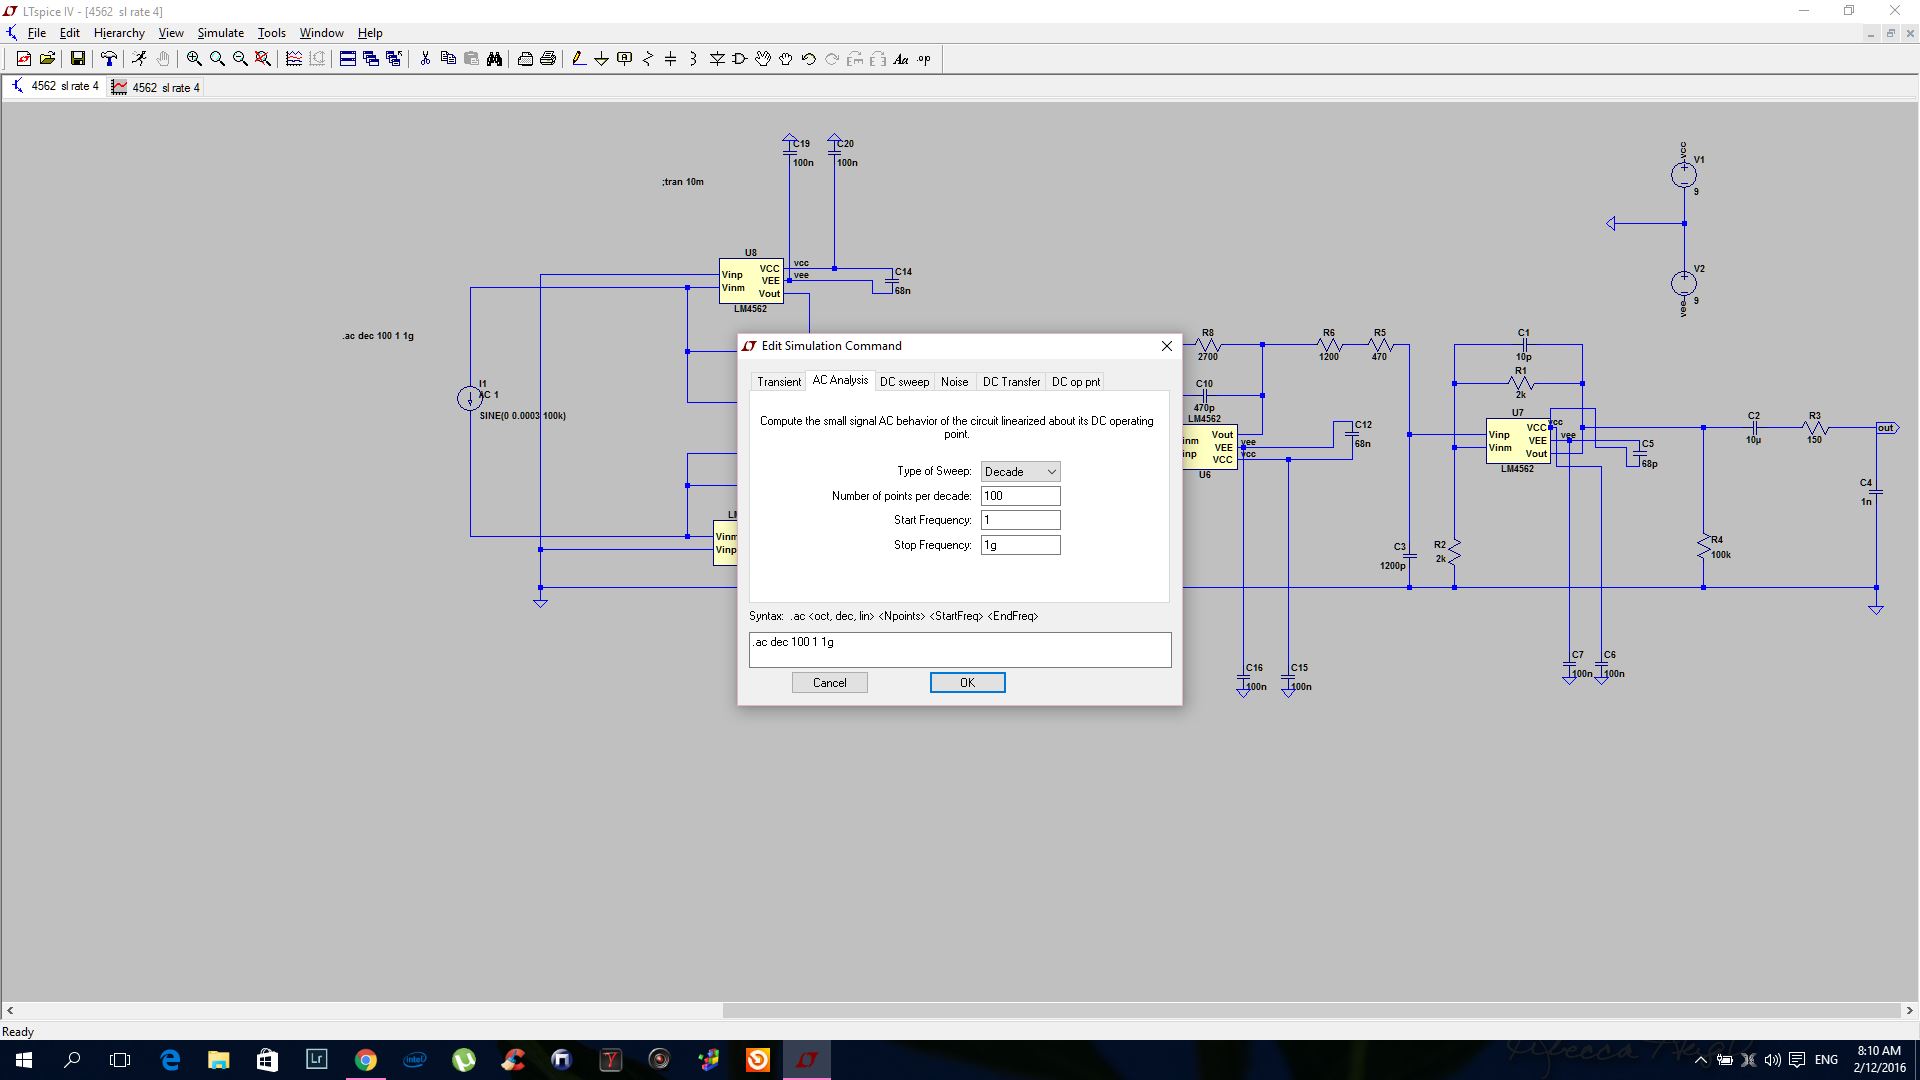Click the Cascade Windows icon
Viewport: 1920px width, 1080px height.
tap(371, 59)
